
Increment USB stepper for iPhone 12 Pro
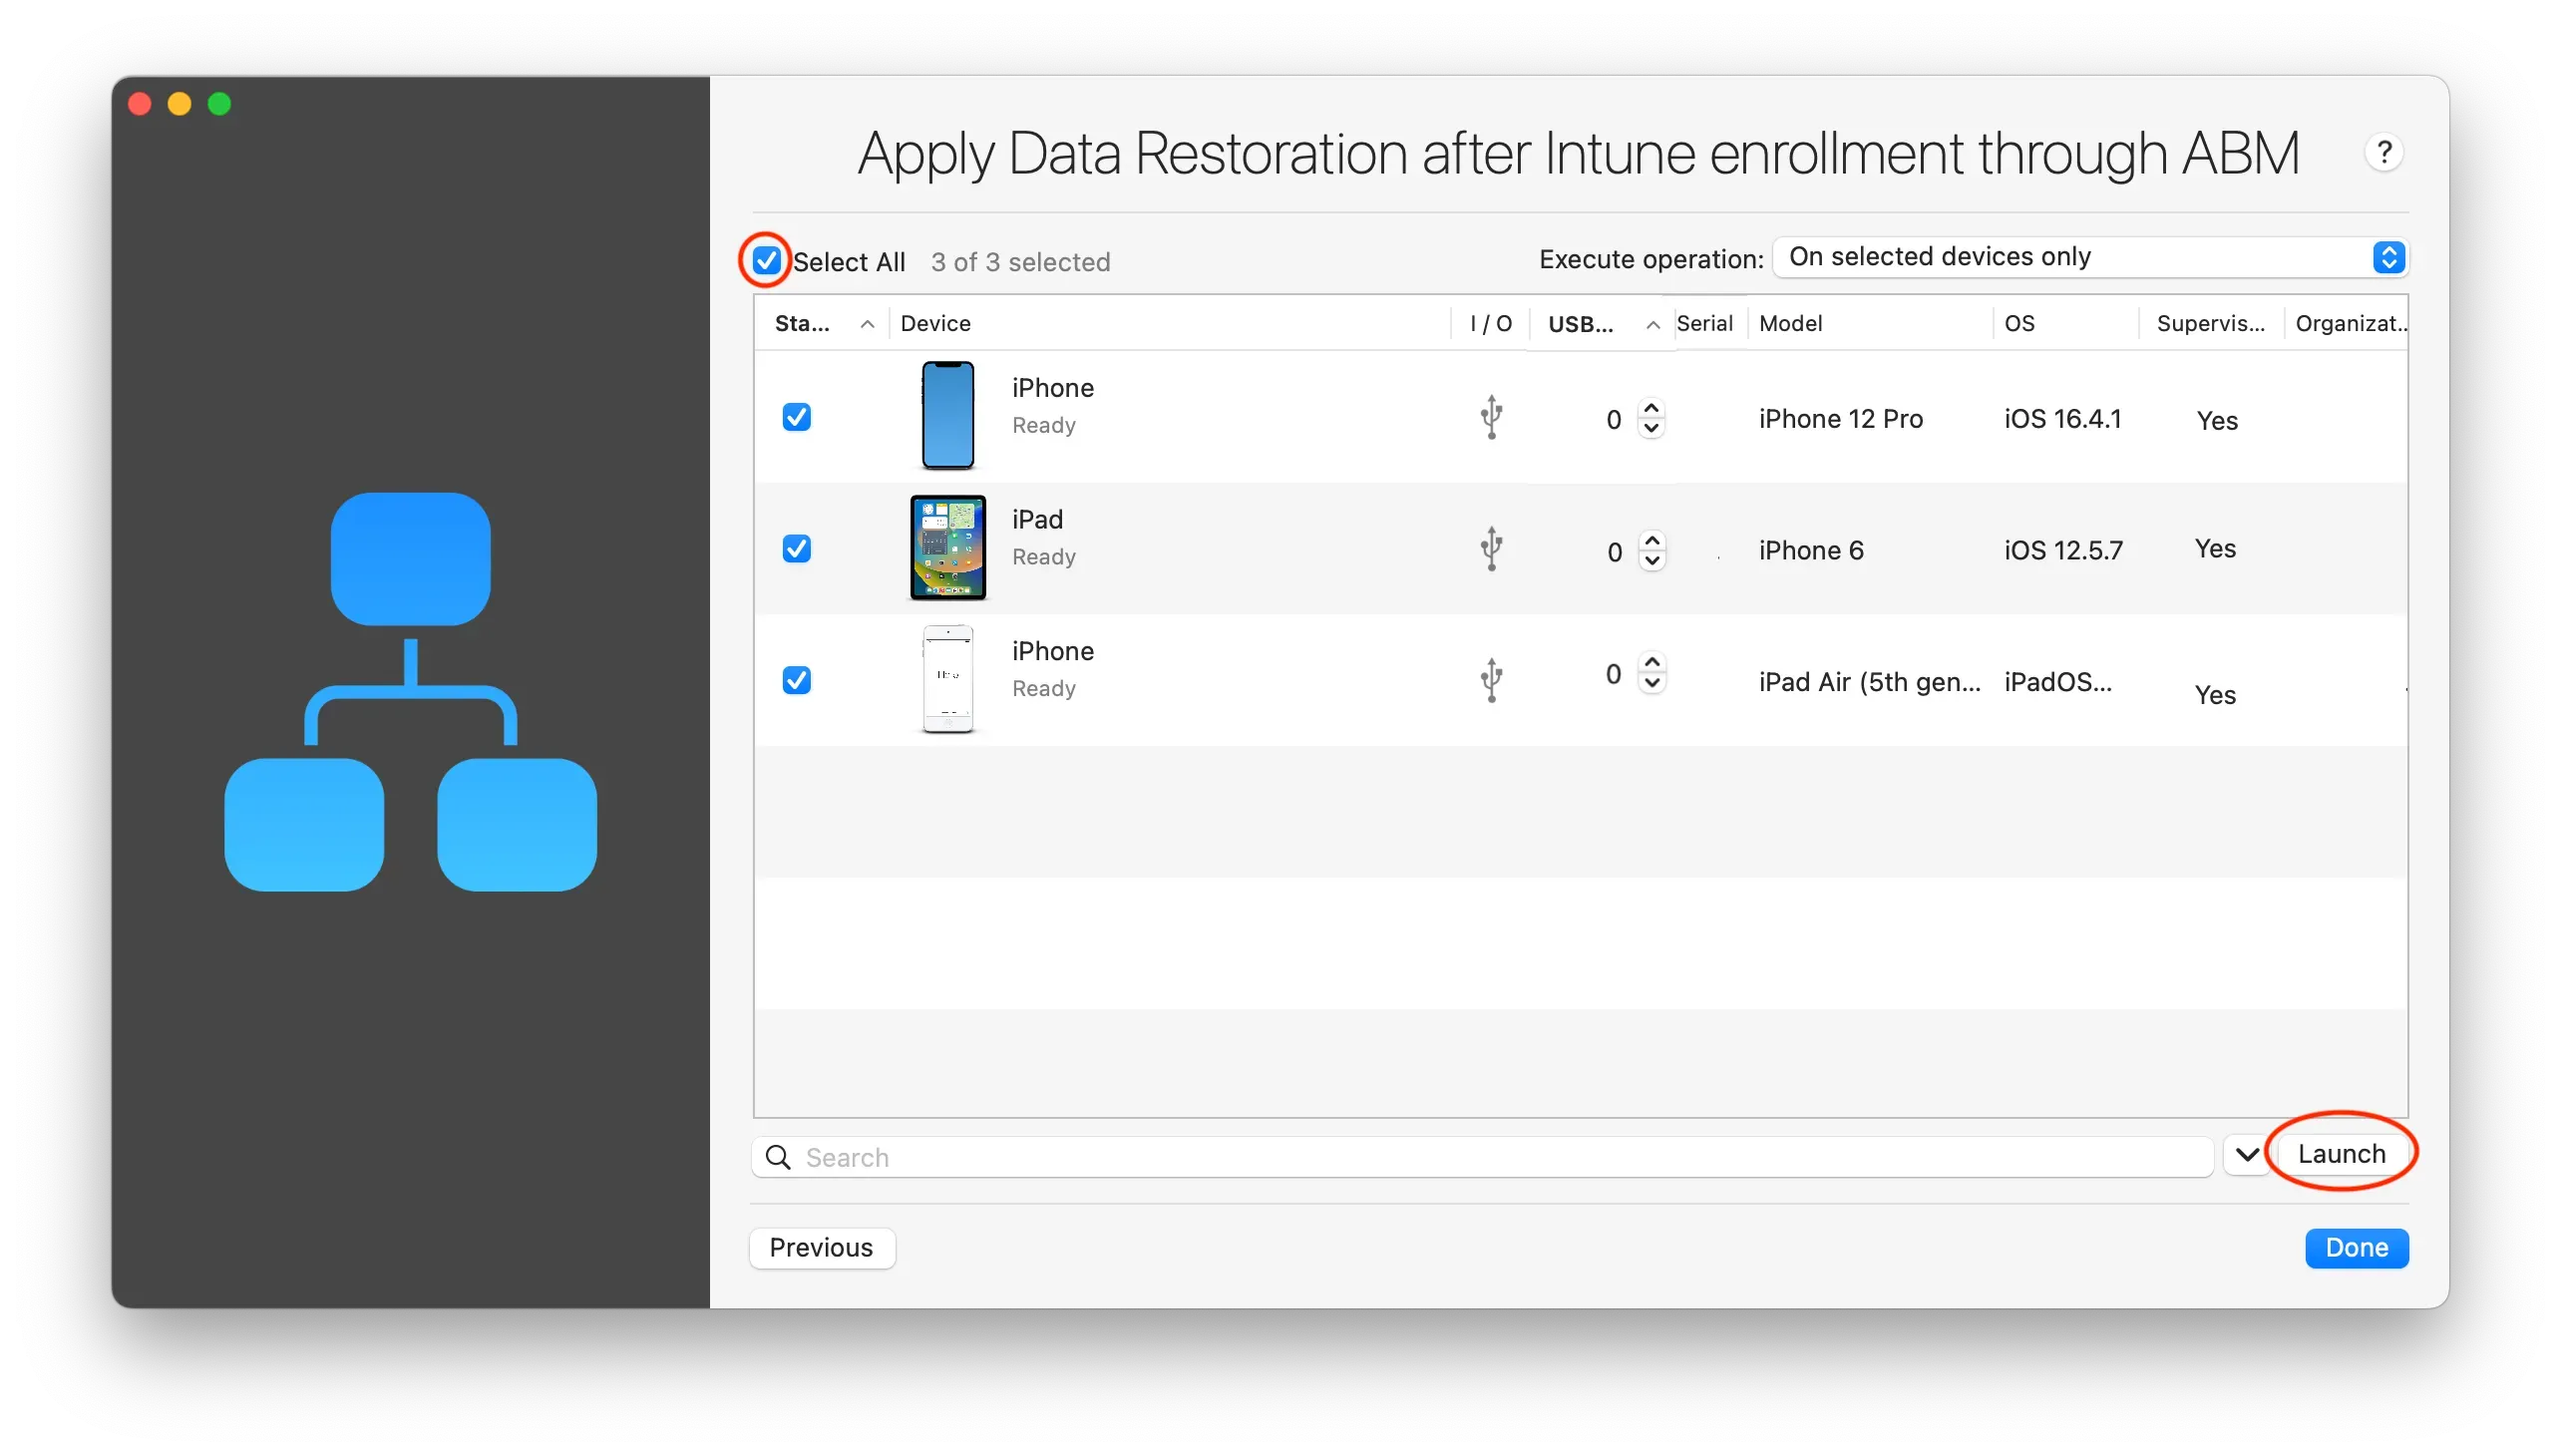click(x=1652, y=408)
